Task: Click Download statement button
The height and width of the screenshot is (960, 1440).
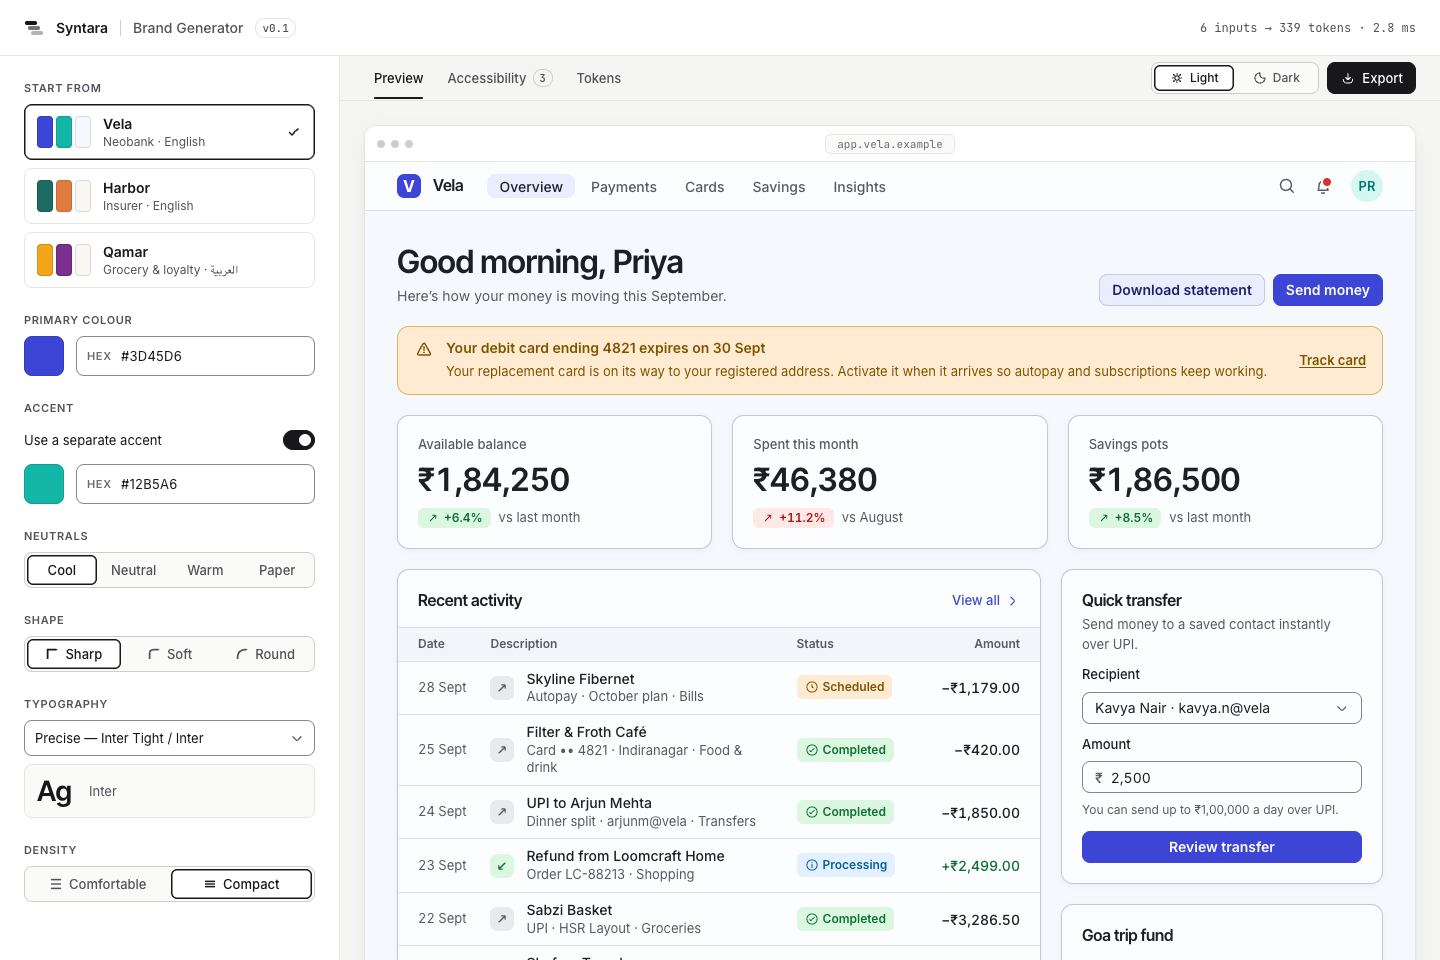Action: [x=1182, y=290]
